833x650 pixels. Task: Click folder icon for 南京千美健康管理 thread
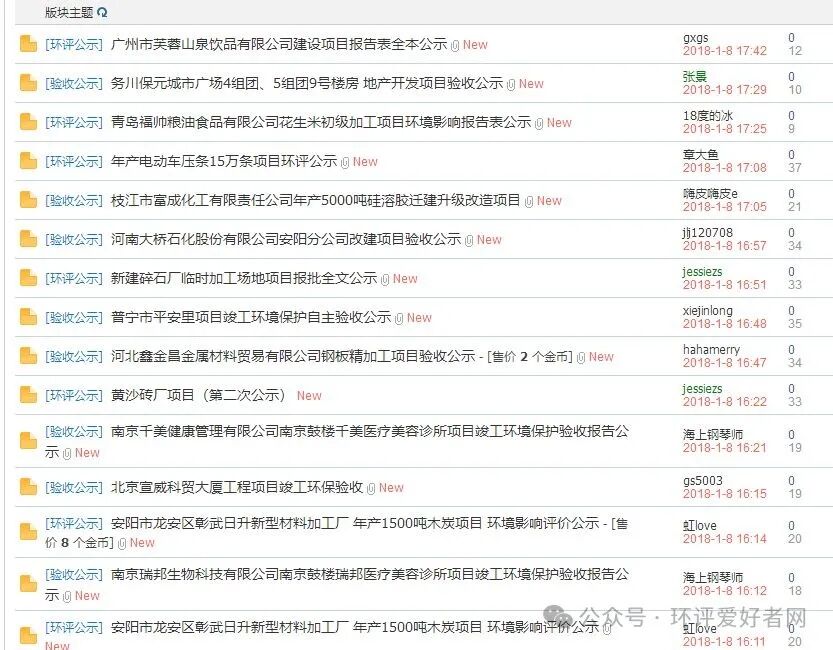[x=28, y=441]
